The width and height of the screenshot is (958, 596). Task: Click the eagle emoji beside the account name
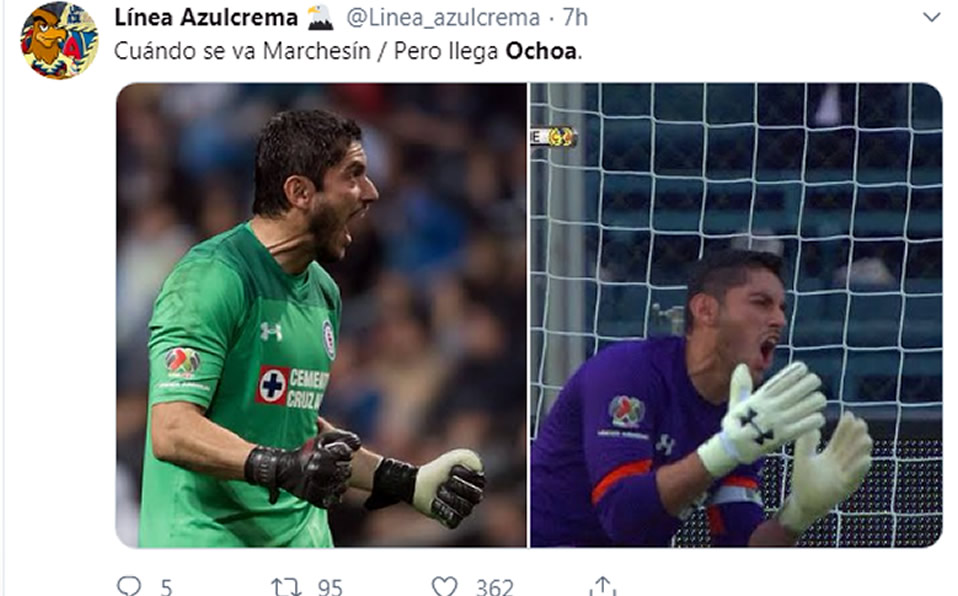[320, 17]
